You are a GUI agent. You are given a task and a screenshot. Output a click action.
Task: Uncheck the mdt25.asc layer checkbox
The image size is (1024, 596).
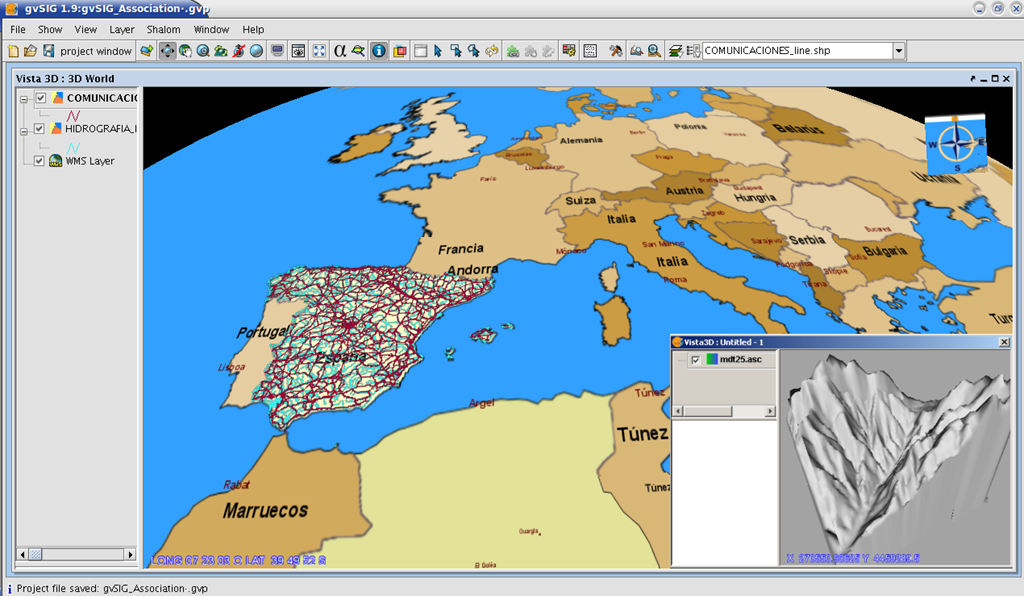tap(696, 360)
